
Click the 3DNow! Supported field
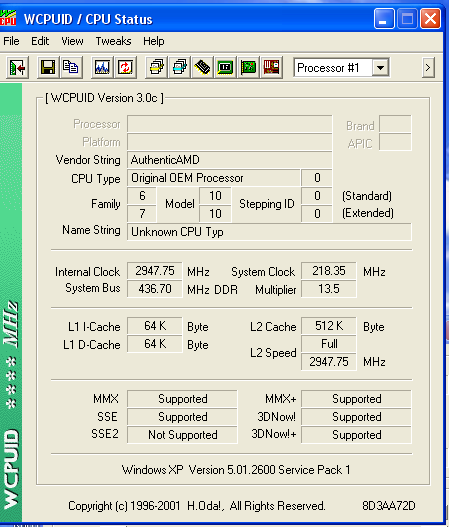356,417
